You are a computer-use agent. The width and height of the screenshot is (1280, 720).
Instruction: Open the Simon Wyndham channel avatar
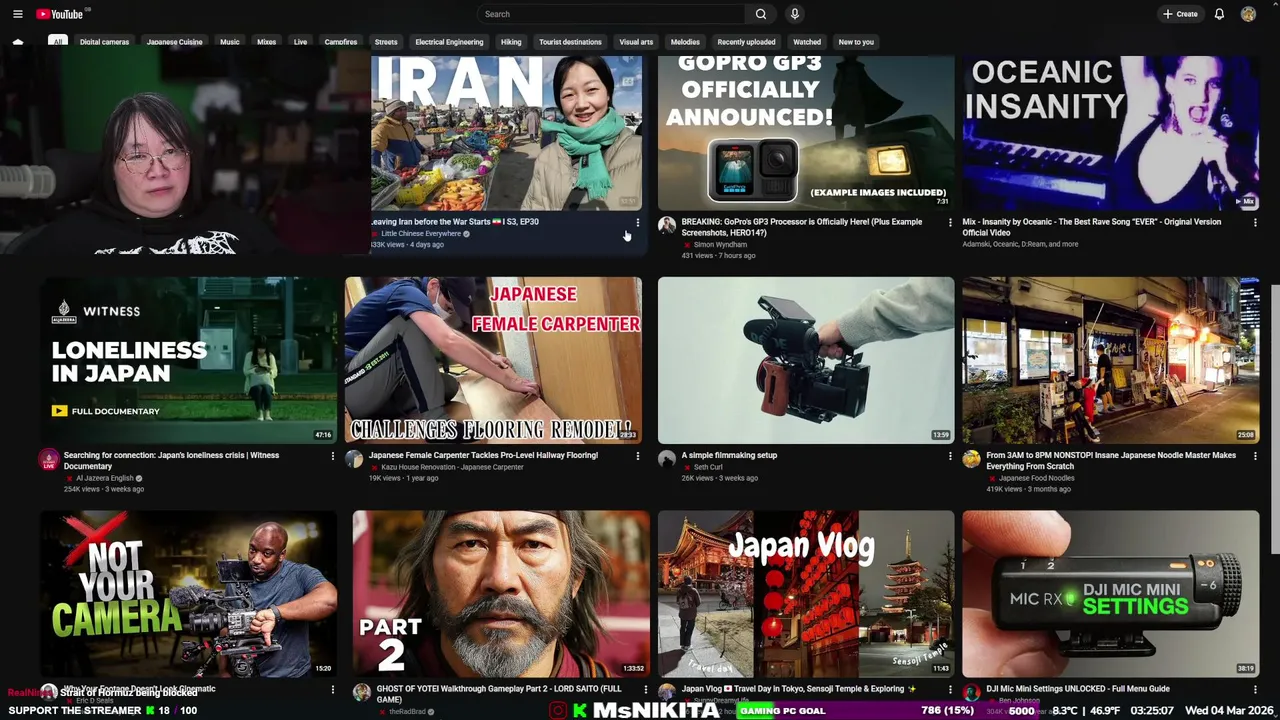pyautogui.click(x=667, y=225)
